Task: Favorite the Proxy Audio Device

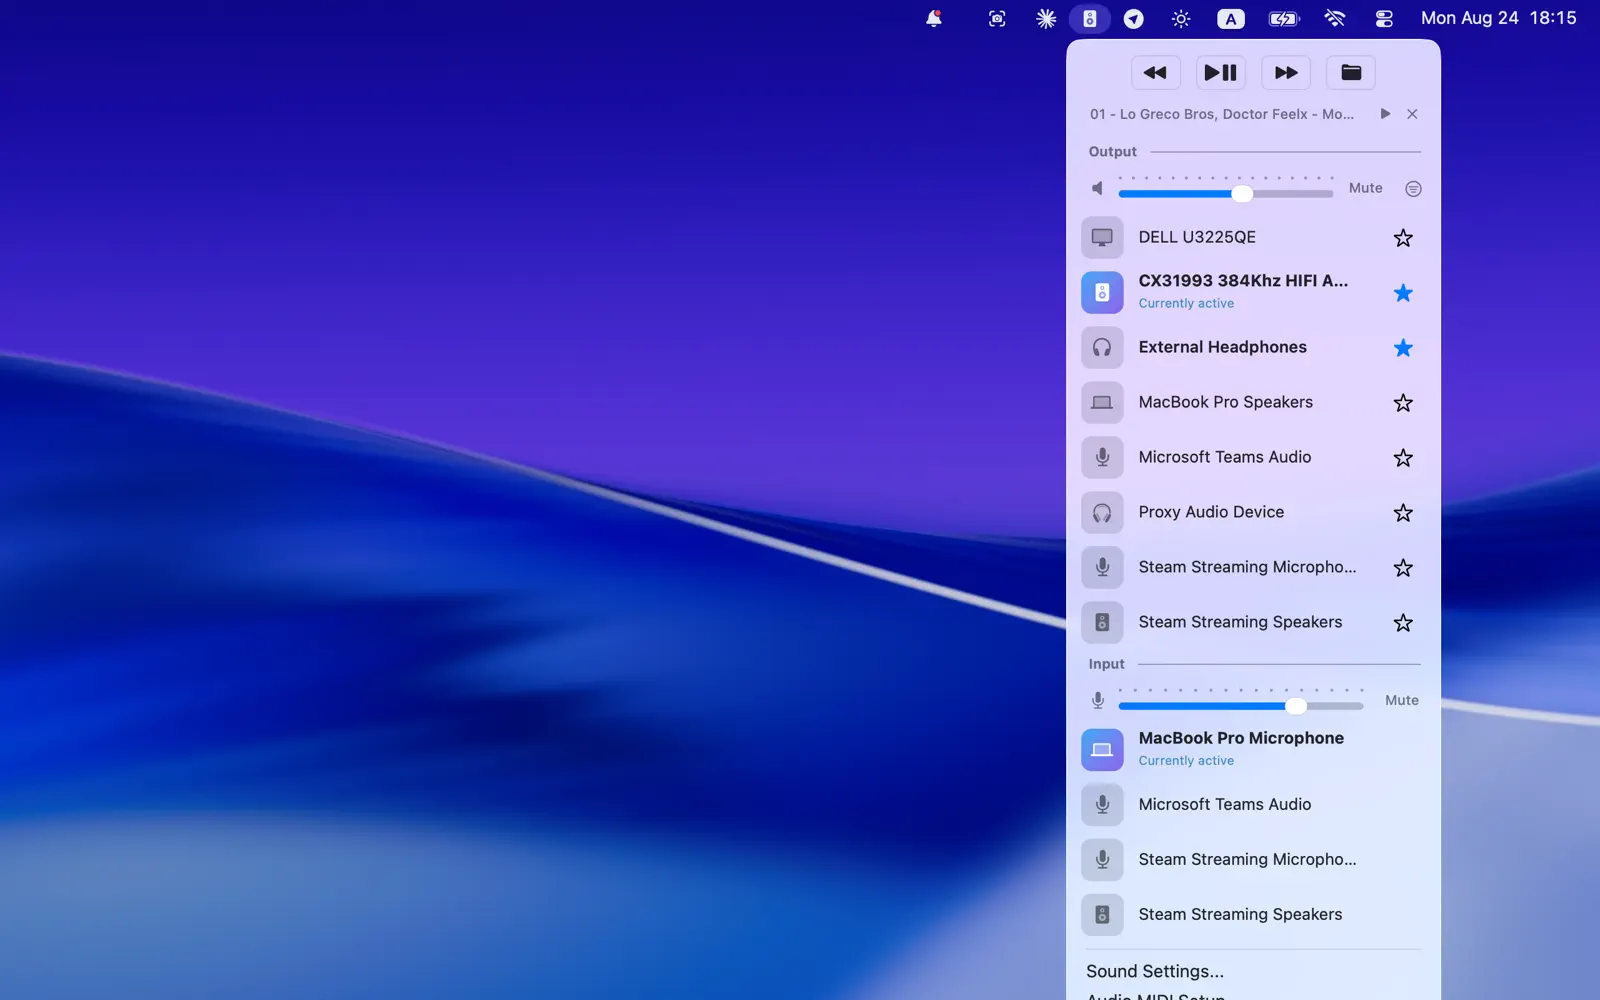Action: tap(1403, 512)
